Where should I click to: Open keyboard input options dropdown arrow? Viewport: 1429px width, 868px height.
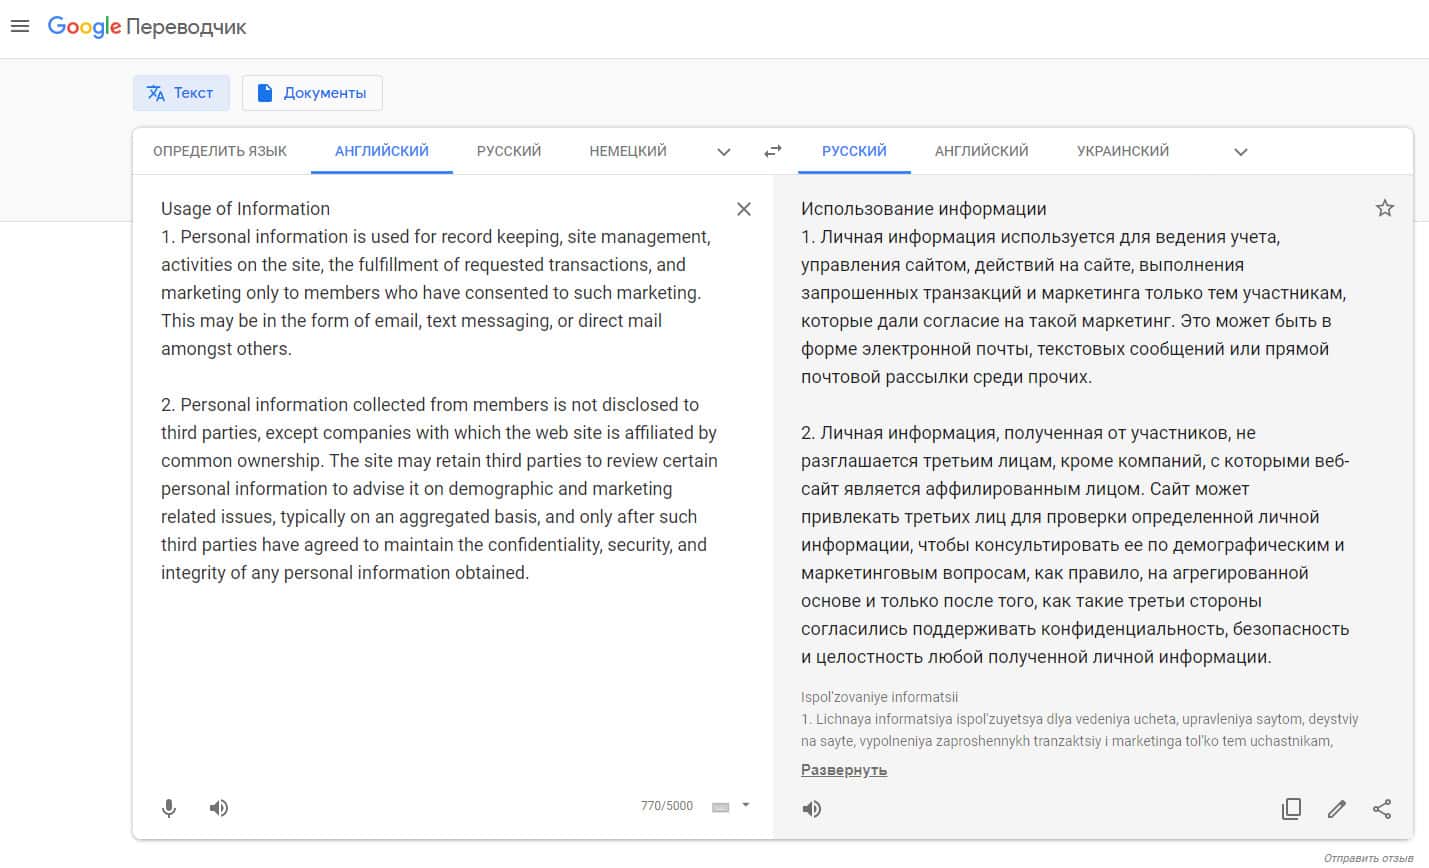tap(746, 805)
